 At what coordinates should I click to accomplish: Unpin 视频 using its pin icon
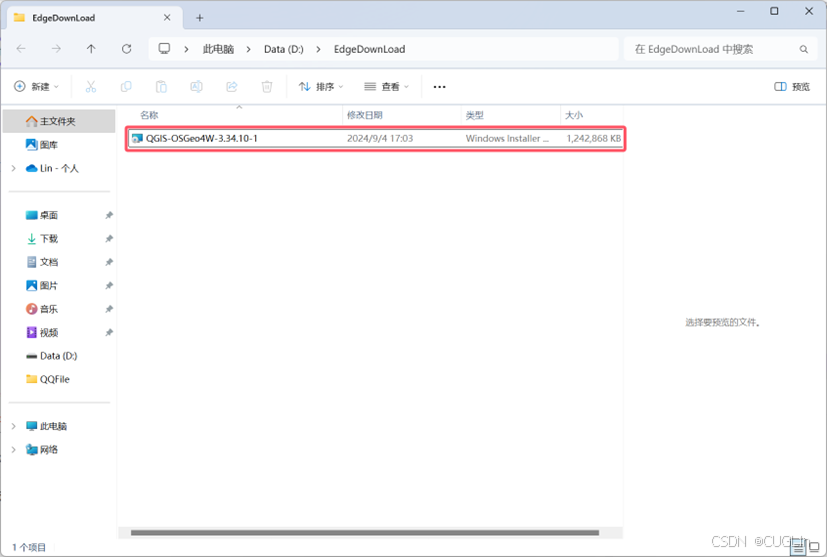(109, 332)
